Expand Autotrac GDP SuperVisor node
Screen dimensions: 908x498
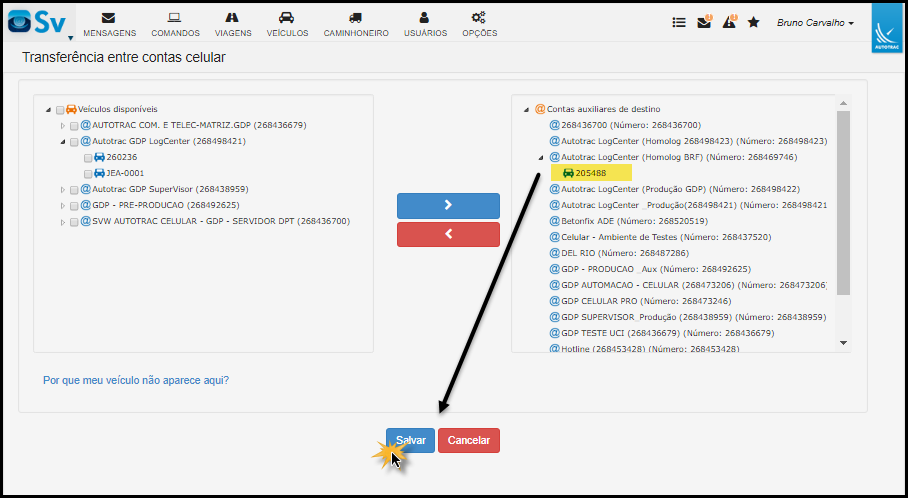63,190
